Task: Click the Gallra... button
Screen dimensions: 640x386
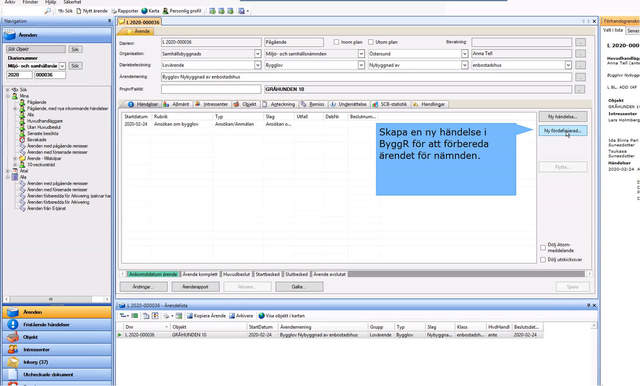Action: [299, 287]
